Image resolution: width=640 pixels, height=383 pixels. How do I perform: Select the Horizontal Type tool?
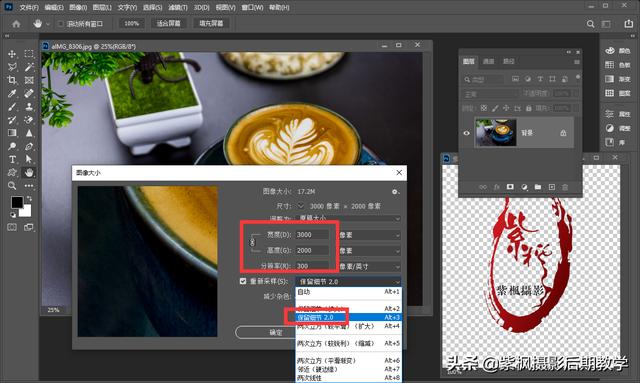[12, 159]
